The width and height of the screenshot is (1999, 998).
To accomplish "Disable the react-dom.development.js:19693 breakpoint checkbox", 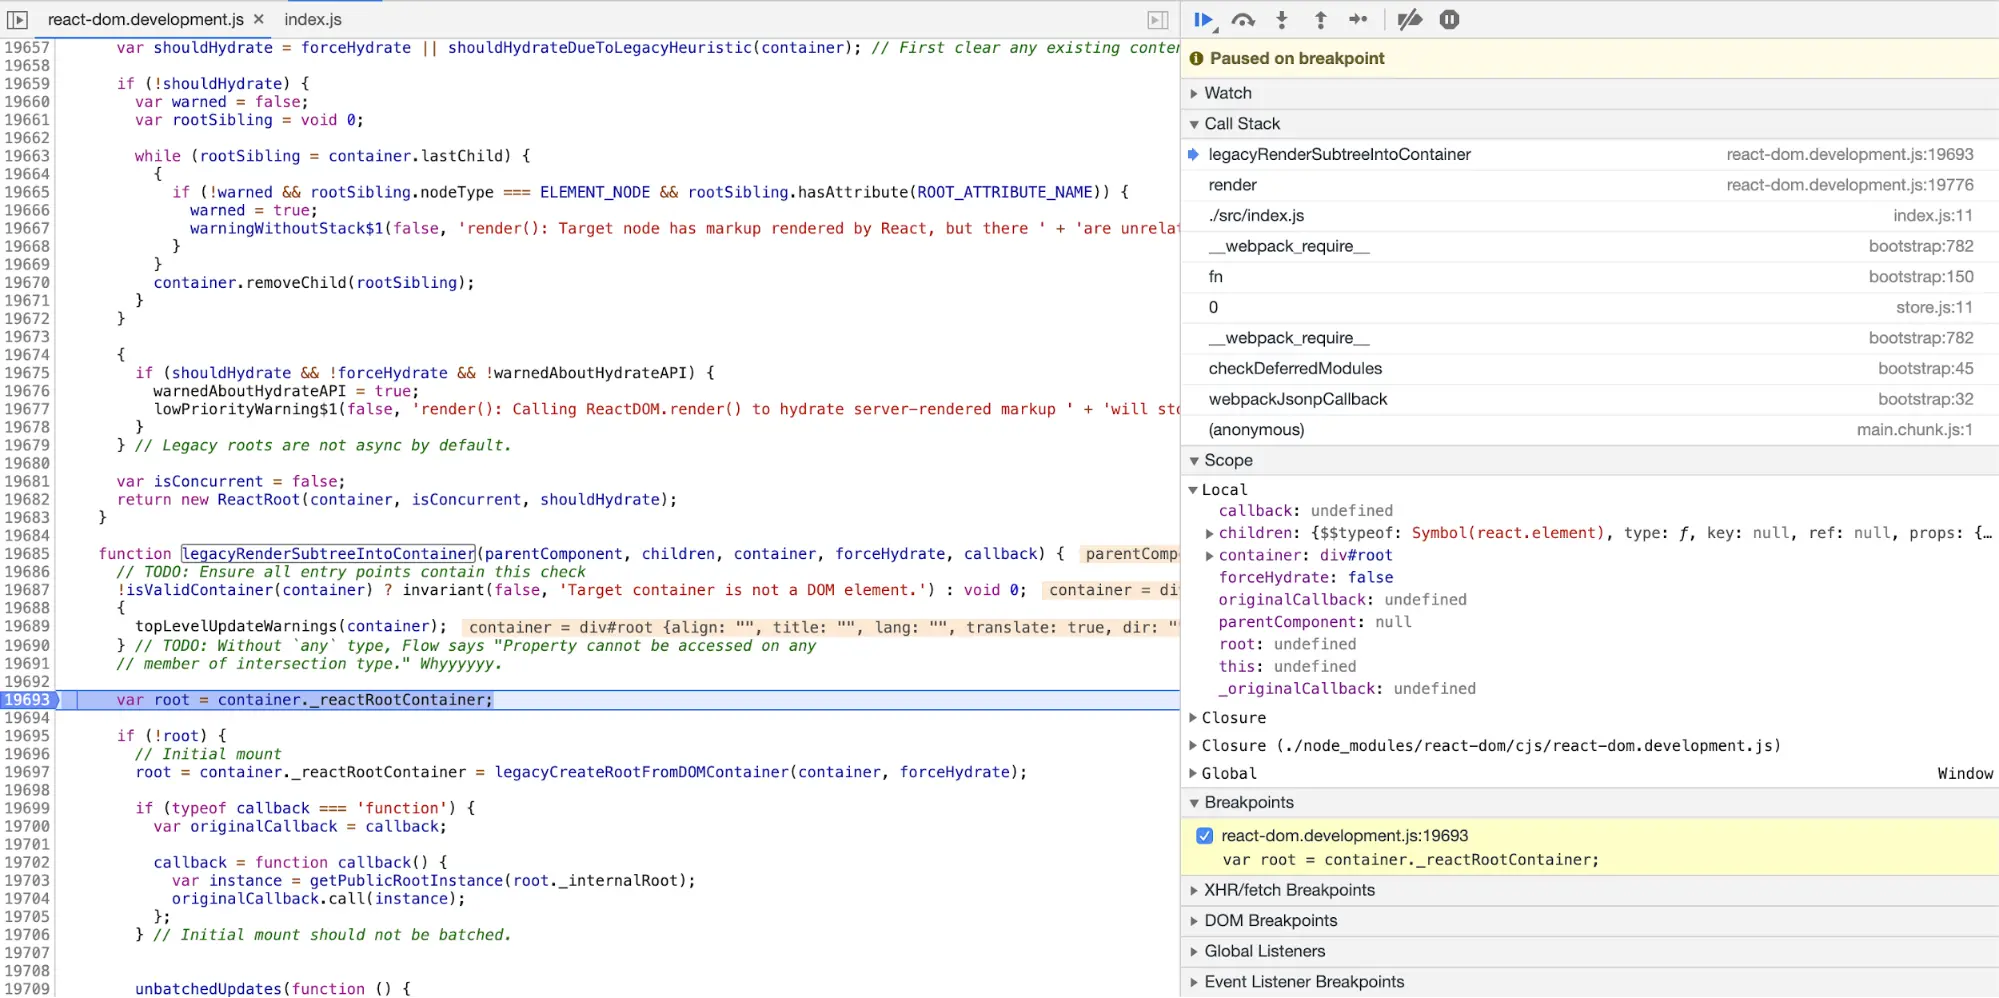I will 1204,835.
